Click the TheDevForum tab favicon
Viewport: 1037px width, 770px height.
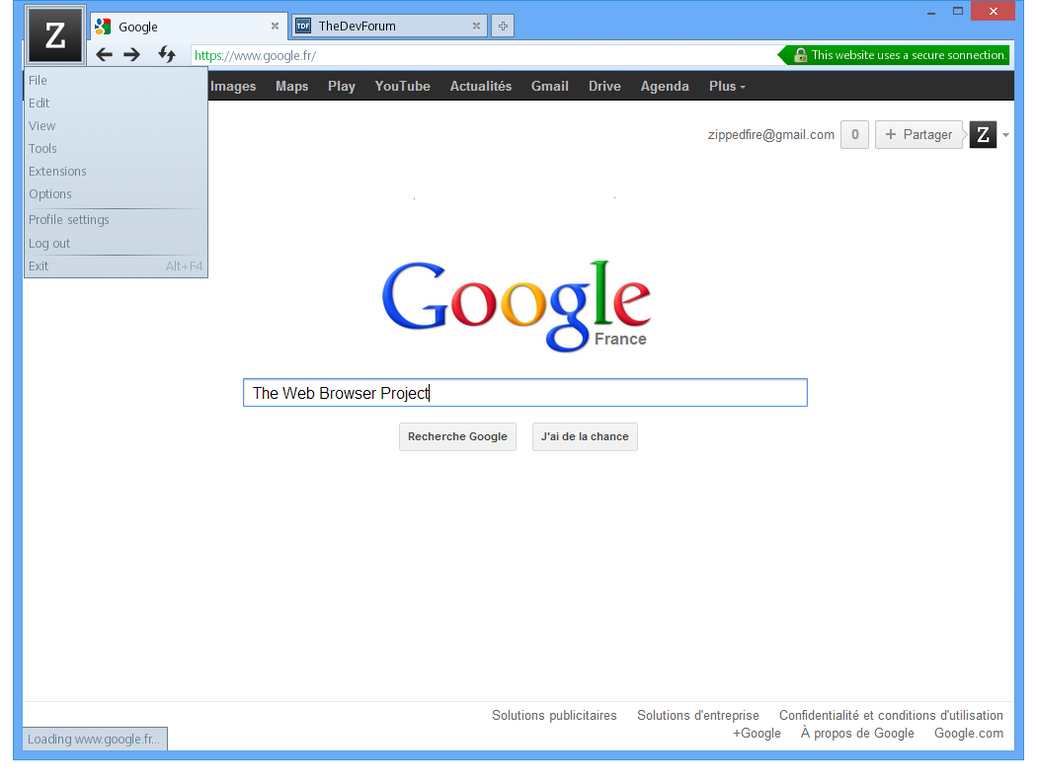303,26
